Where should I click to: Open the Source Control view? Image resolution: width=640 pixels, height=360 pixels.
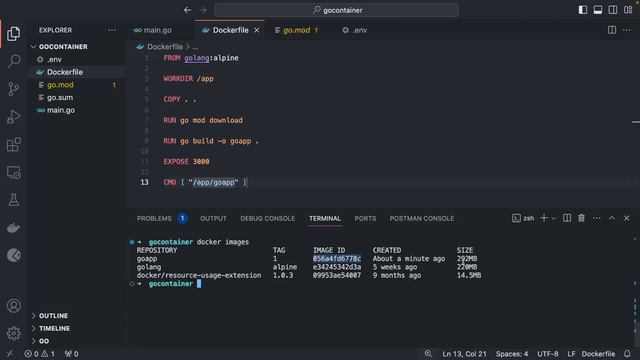(x=13, y=89)
